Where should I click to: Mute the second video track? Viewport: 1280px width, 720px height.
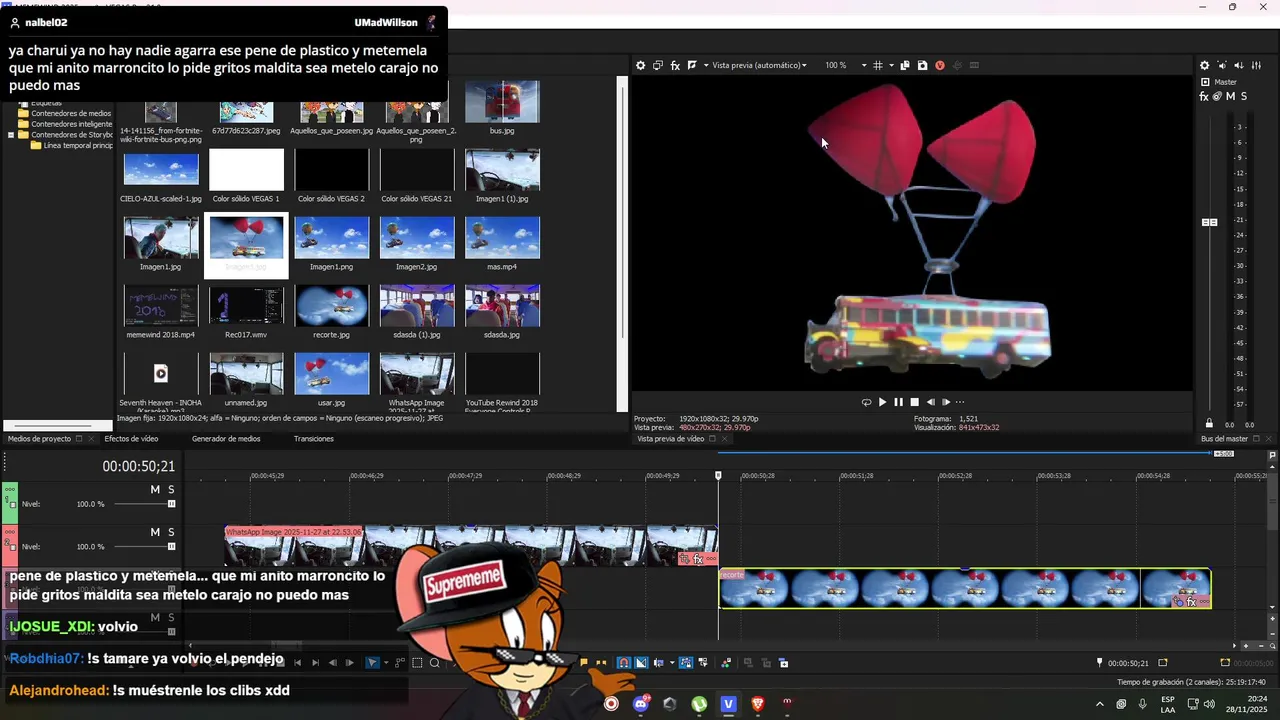tap(155, 532)
